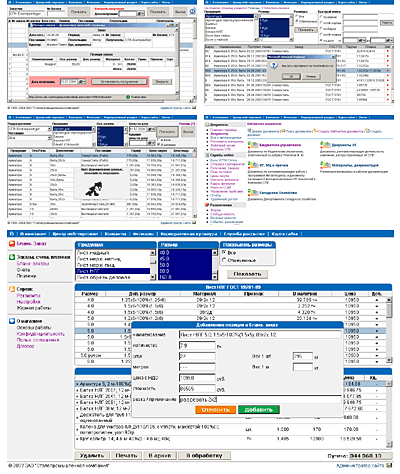Click the Закрыть button beside the pink bar

[x=162, y=82]
